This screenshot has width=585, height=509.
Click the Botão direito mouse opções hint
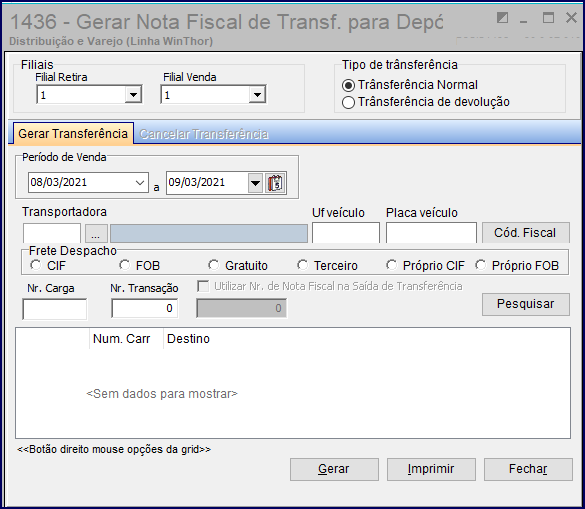tap(114, 449)
